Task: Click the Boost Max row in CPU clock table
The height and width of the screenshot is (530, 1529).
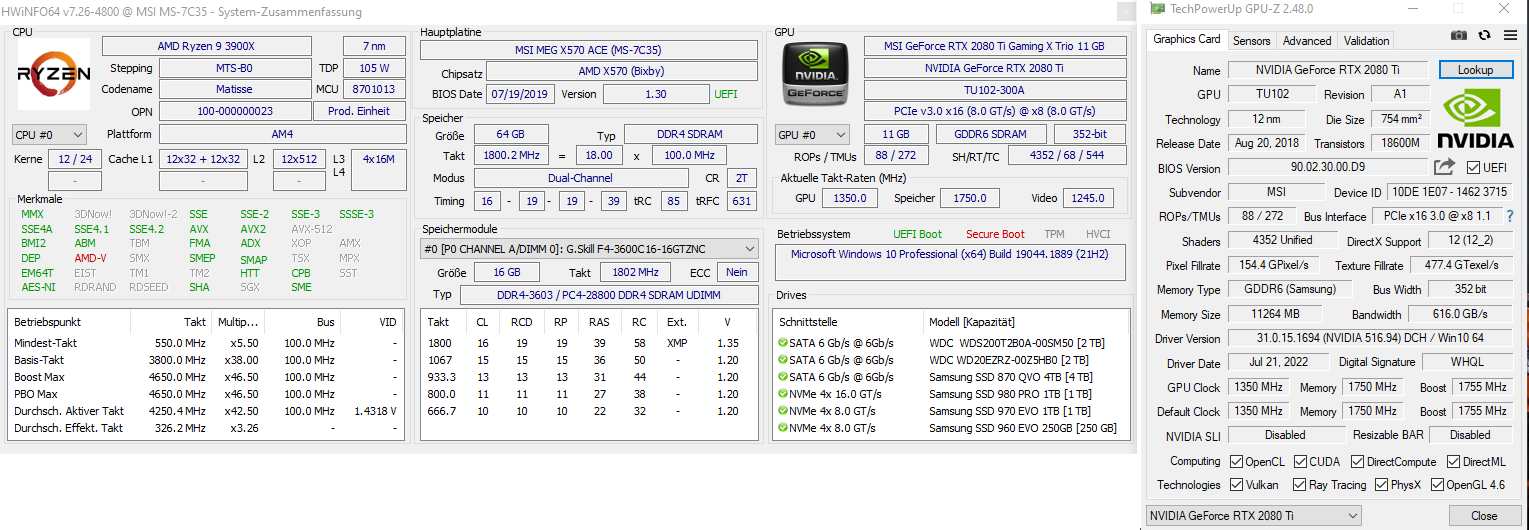Action: point(206,377)
